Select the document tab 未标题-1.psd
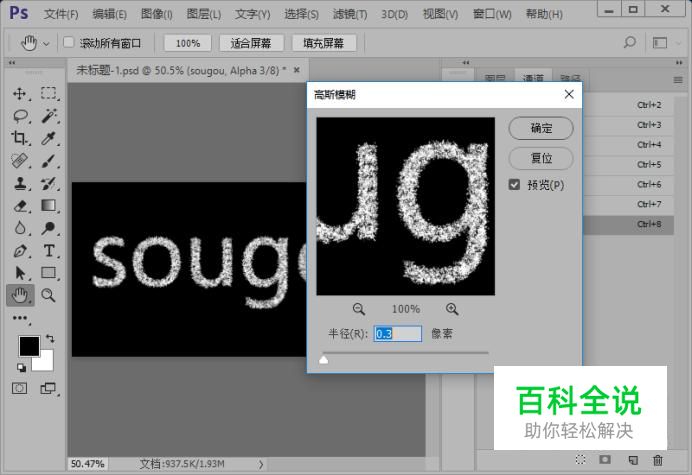692x475 pixels. (181, 70)
